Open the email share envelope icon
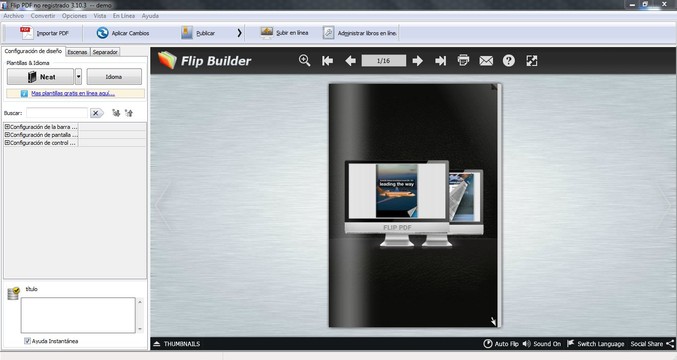Image resolution: width=677 pixels, height=360 pixels. pos(486,61)
